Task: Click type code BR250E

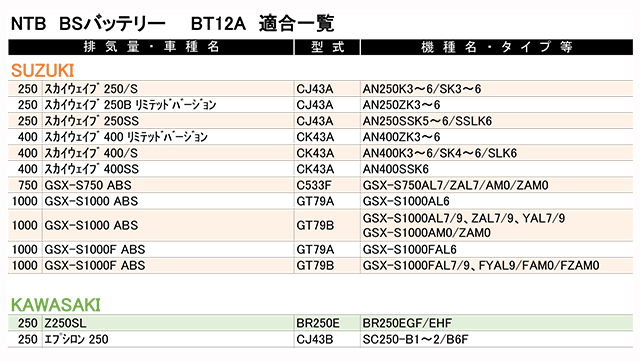Action: click(318, 323)
